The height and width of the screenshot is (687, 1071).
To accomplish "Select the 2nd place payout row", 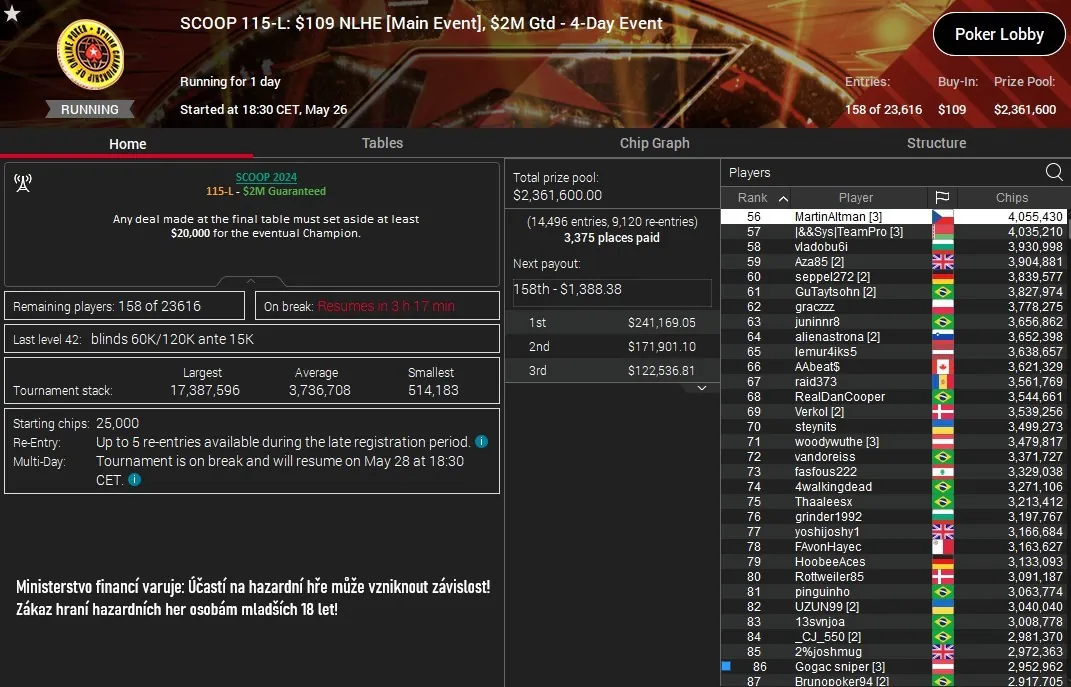I will [612, 346].
